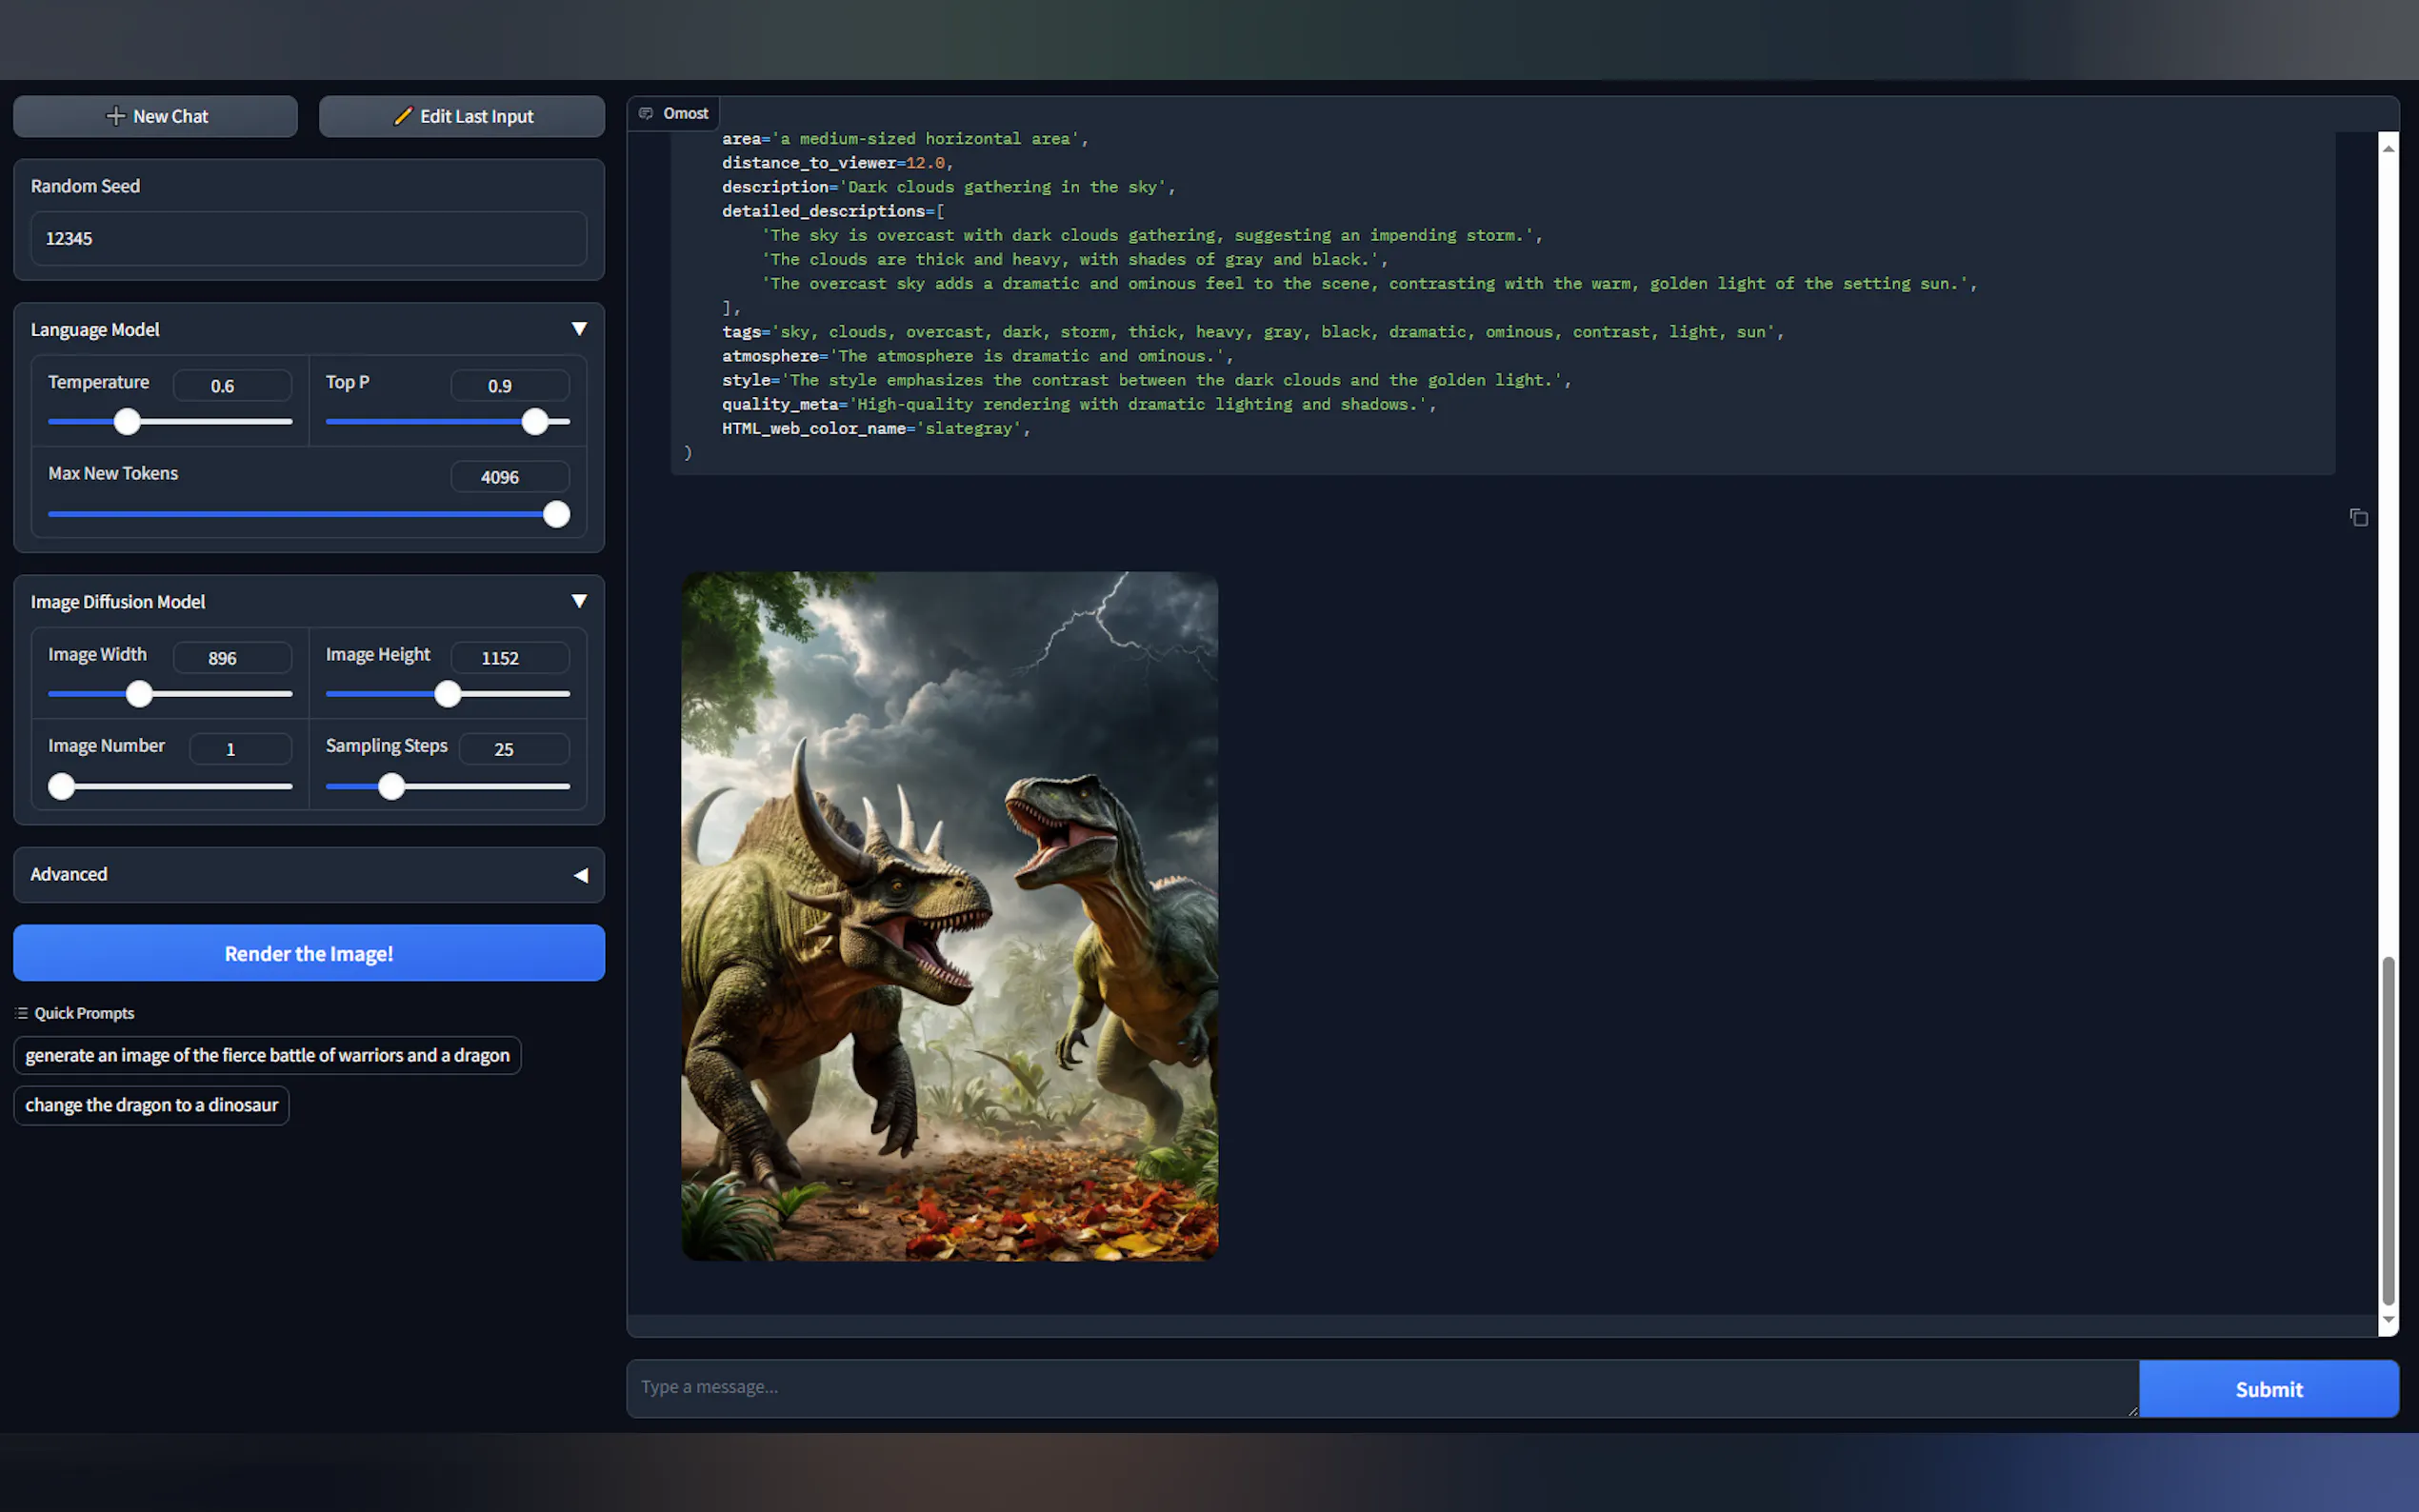Viewport: 2419px width, 1512px height.
Task: Click the pencil icon on Edit Last Input
Action: pos(403,116)
